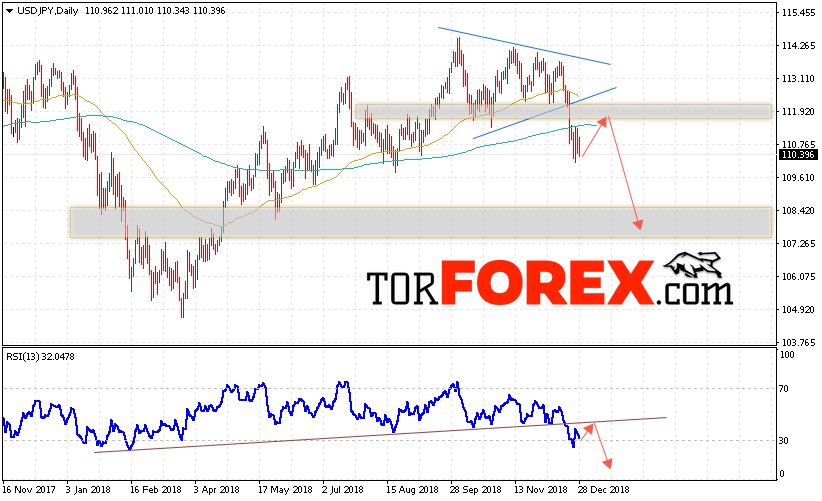
Task: Click the 28 Dec 2018 date label
Action: coord(603,490)
